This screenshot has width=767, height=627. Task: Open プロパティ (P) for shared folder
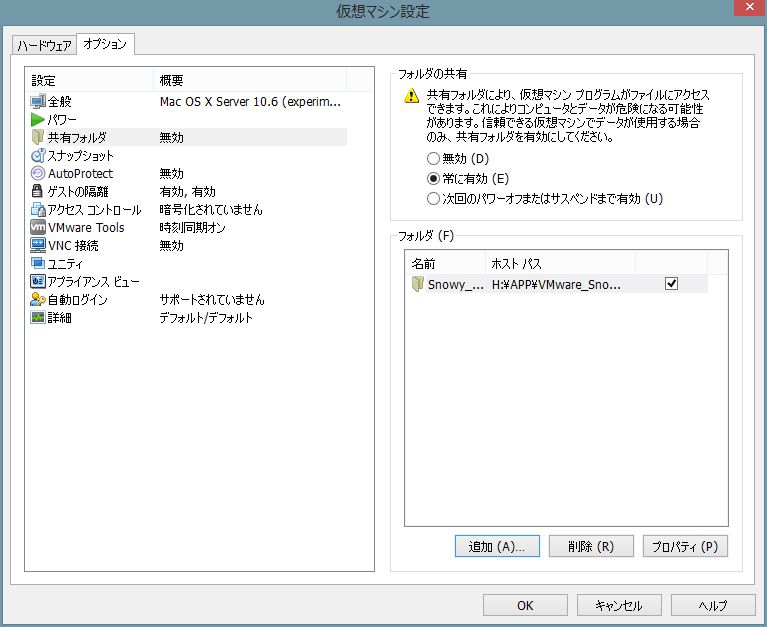685,546
